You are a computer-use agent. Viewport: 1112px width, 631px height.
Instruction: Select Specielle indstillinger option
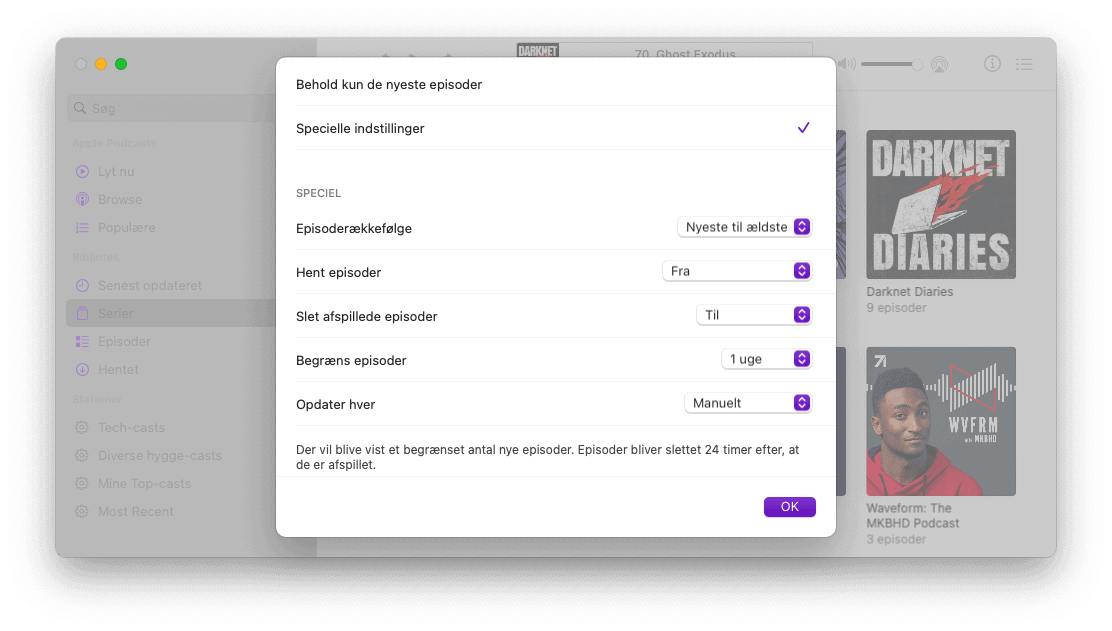tap(555, 128)
